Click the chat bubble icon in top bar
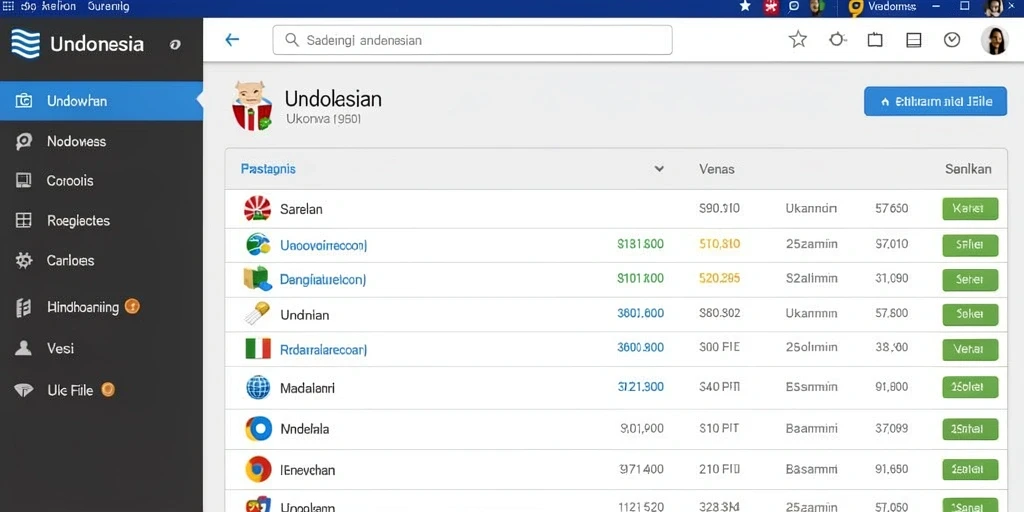This screenshot has width=1024, height=512. coord(793,7)
